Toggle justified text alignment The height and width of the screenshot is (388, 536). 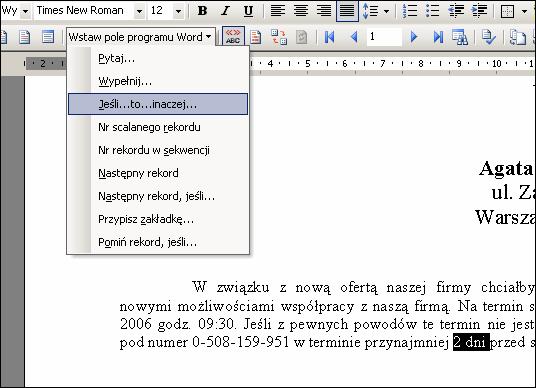347,11
